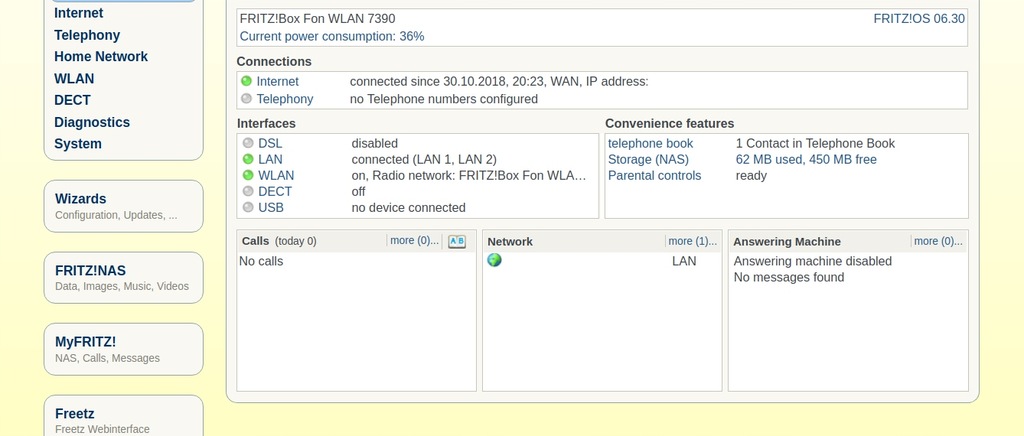Open the WLAN sidebar menu

(x=74, y=79)
